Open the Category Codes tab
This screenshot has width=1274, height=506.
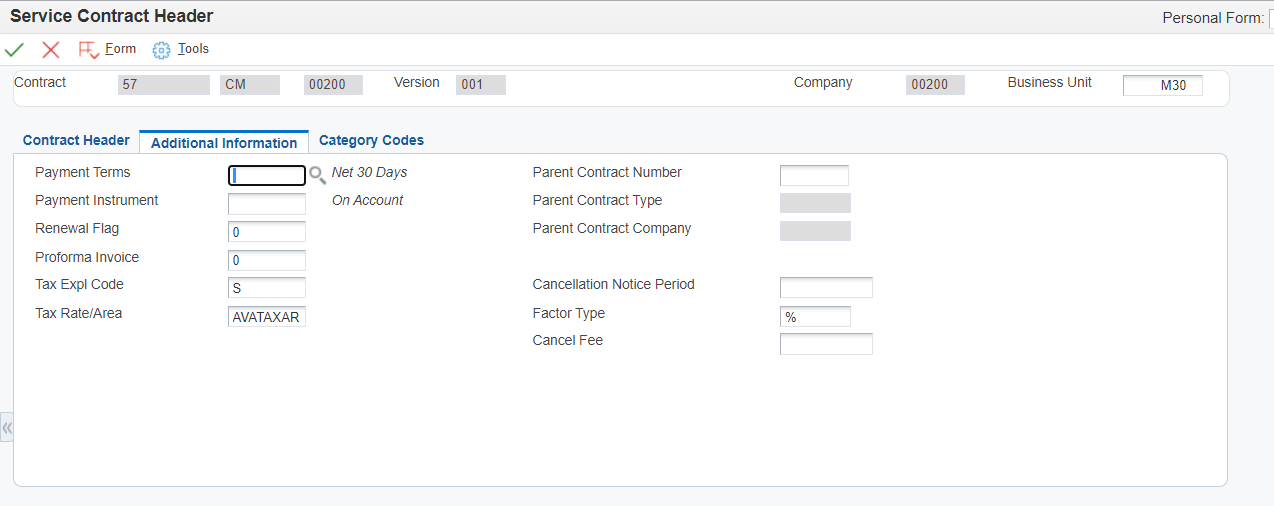pos(371,140)
